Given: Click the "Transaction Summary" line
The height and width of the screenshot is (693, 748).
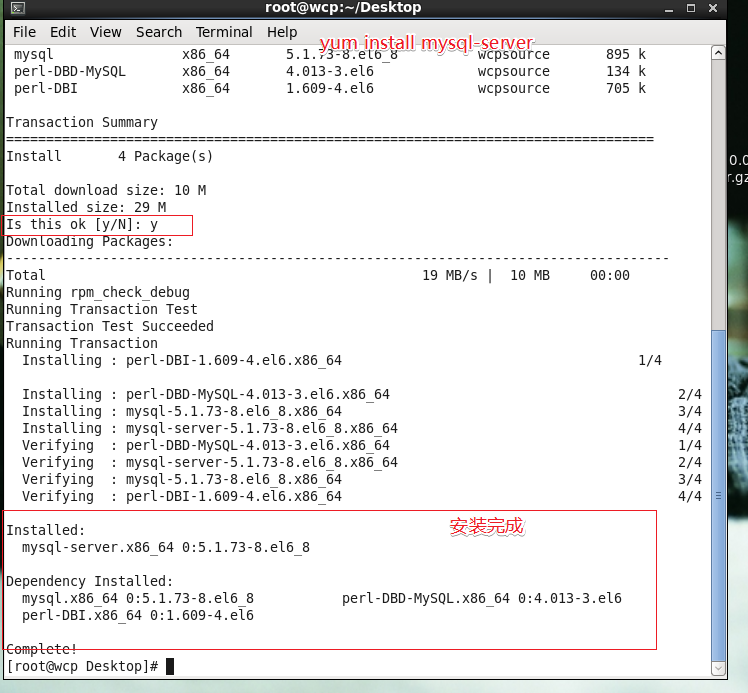Looking at the screenshot, I should click(82, 123).
